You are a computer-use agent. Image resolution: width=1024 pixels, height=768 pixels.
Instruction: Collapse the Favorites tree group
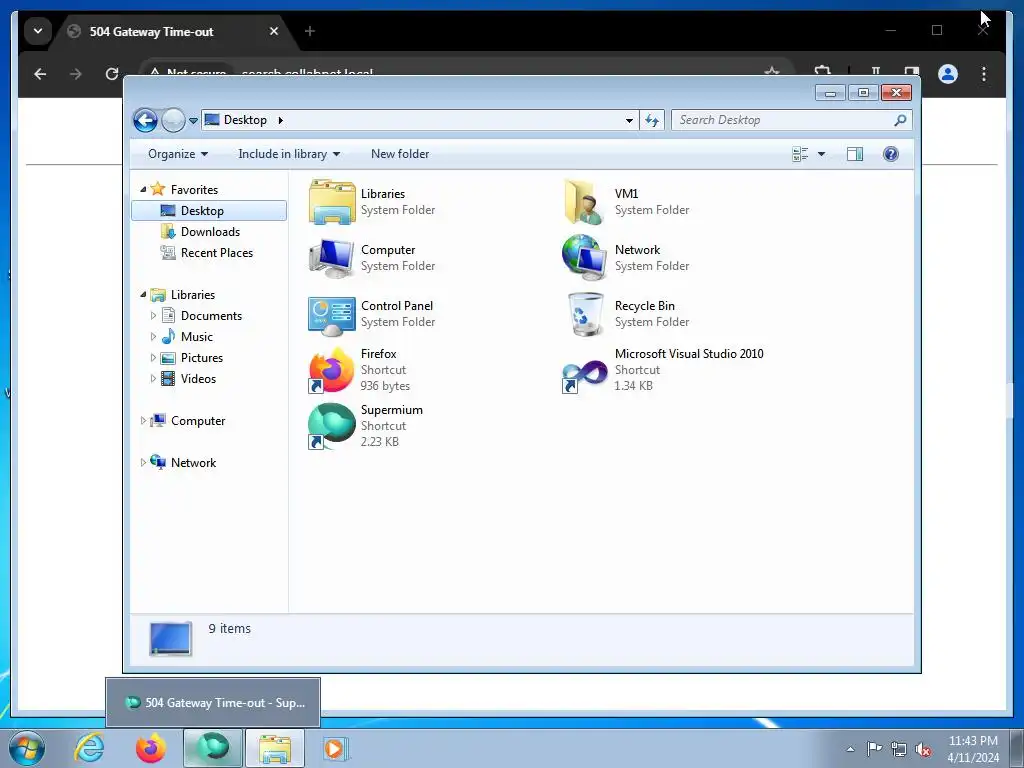143,189
